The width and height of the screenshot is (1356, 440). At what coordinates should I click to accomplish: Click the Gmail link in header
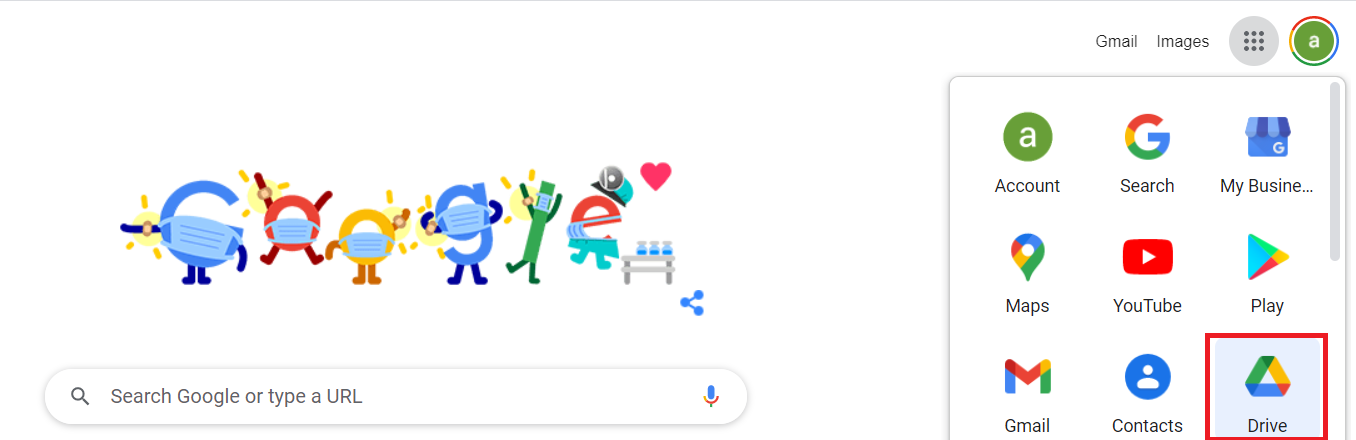1116,42
